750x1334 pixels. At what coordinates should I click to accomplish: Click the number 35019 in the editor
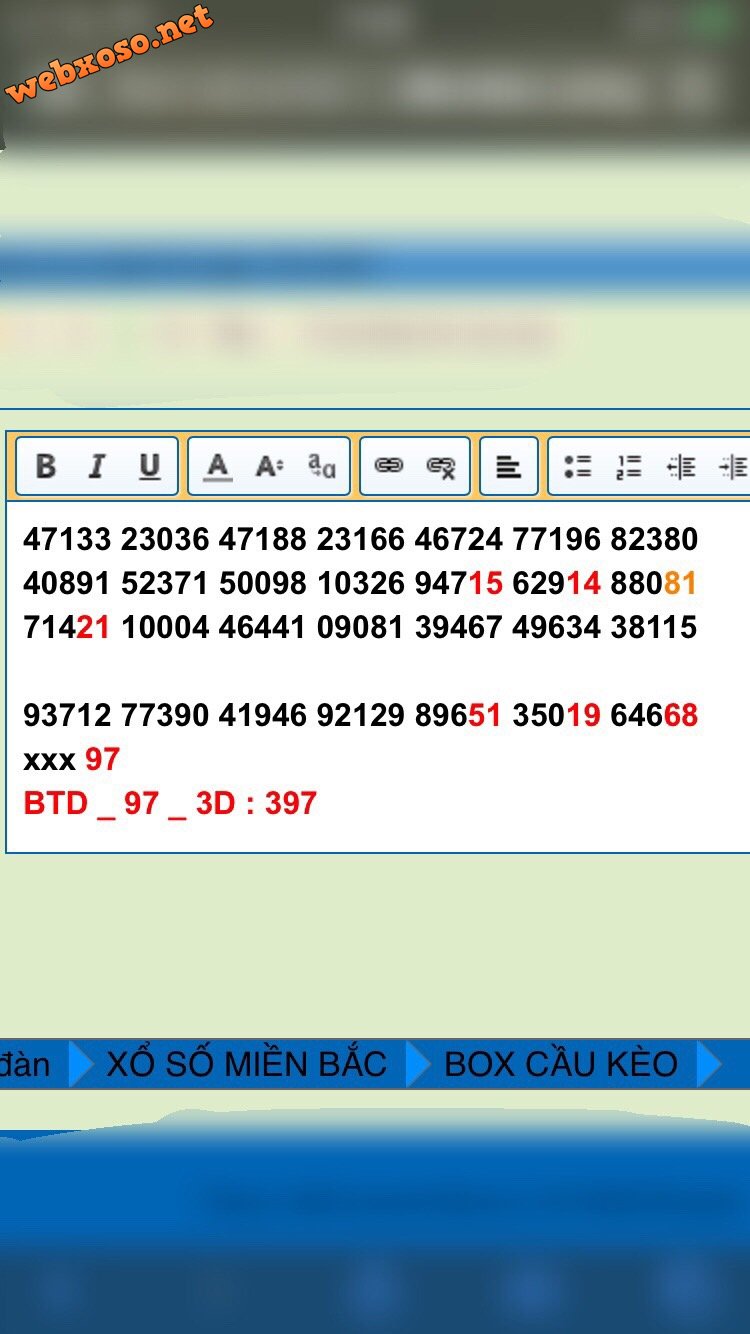click(557, 715)
